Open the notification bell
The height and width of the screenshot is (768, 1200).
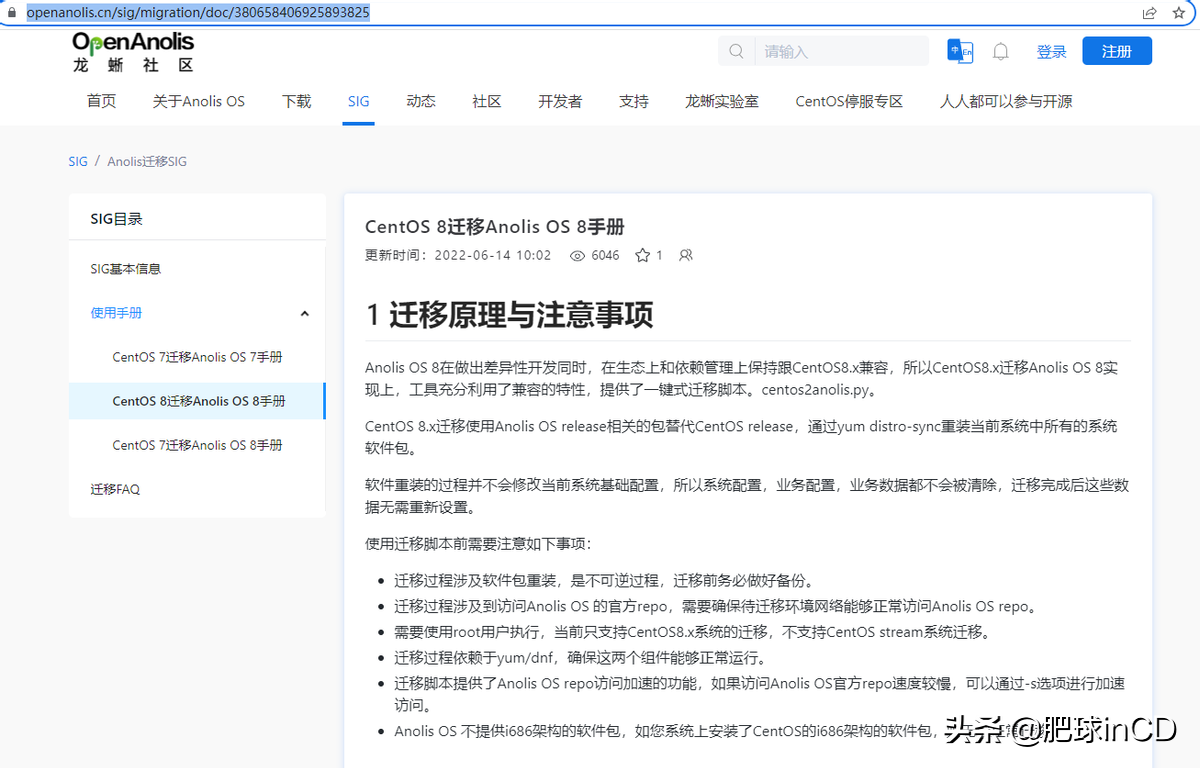click(1000, 51)
